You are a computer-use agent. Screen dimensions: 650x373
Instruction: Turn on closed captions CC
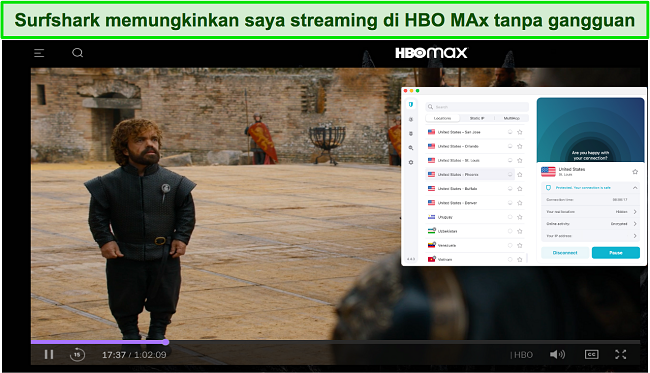(592, 354)
